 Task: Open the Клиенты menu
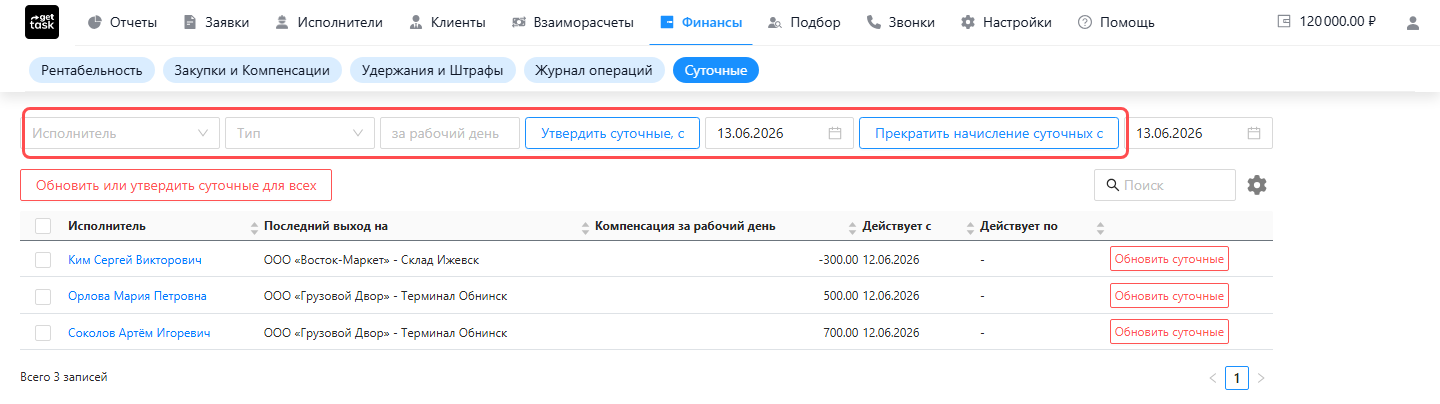(448, 22)
